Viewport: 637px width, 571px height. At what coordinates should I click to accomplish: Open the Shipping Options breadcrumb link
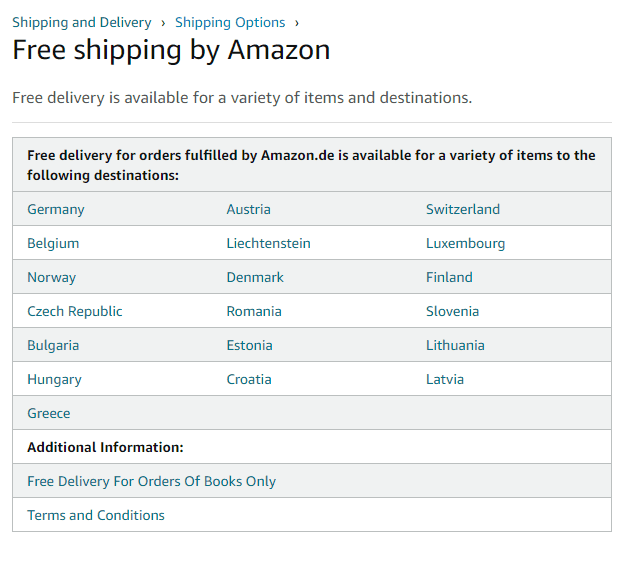[230, 22]
